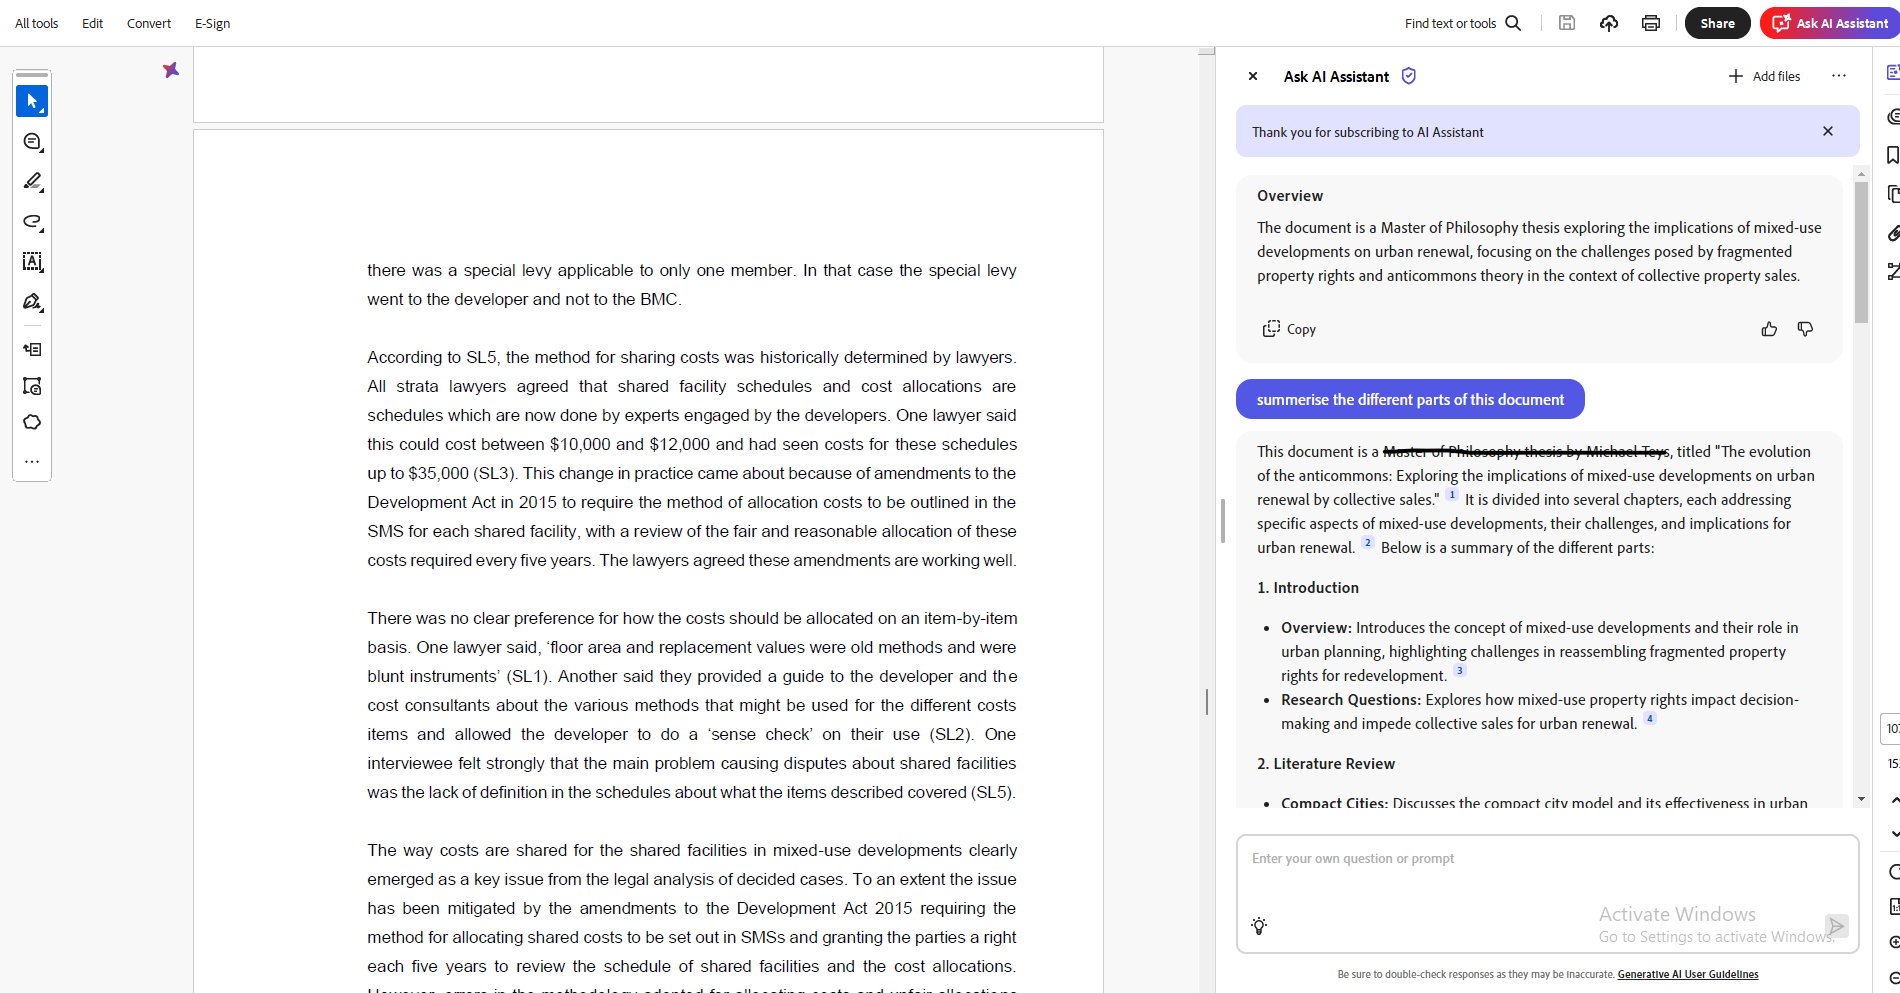Screen dimensions: 1900x993
Task: Click the Share button
Action: tap(1717, 23)
